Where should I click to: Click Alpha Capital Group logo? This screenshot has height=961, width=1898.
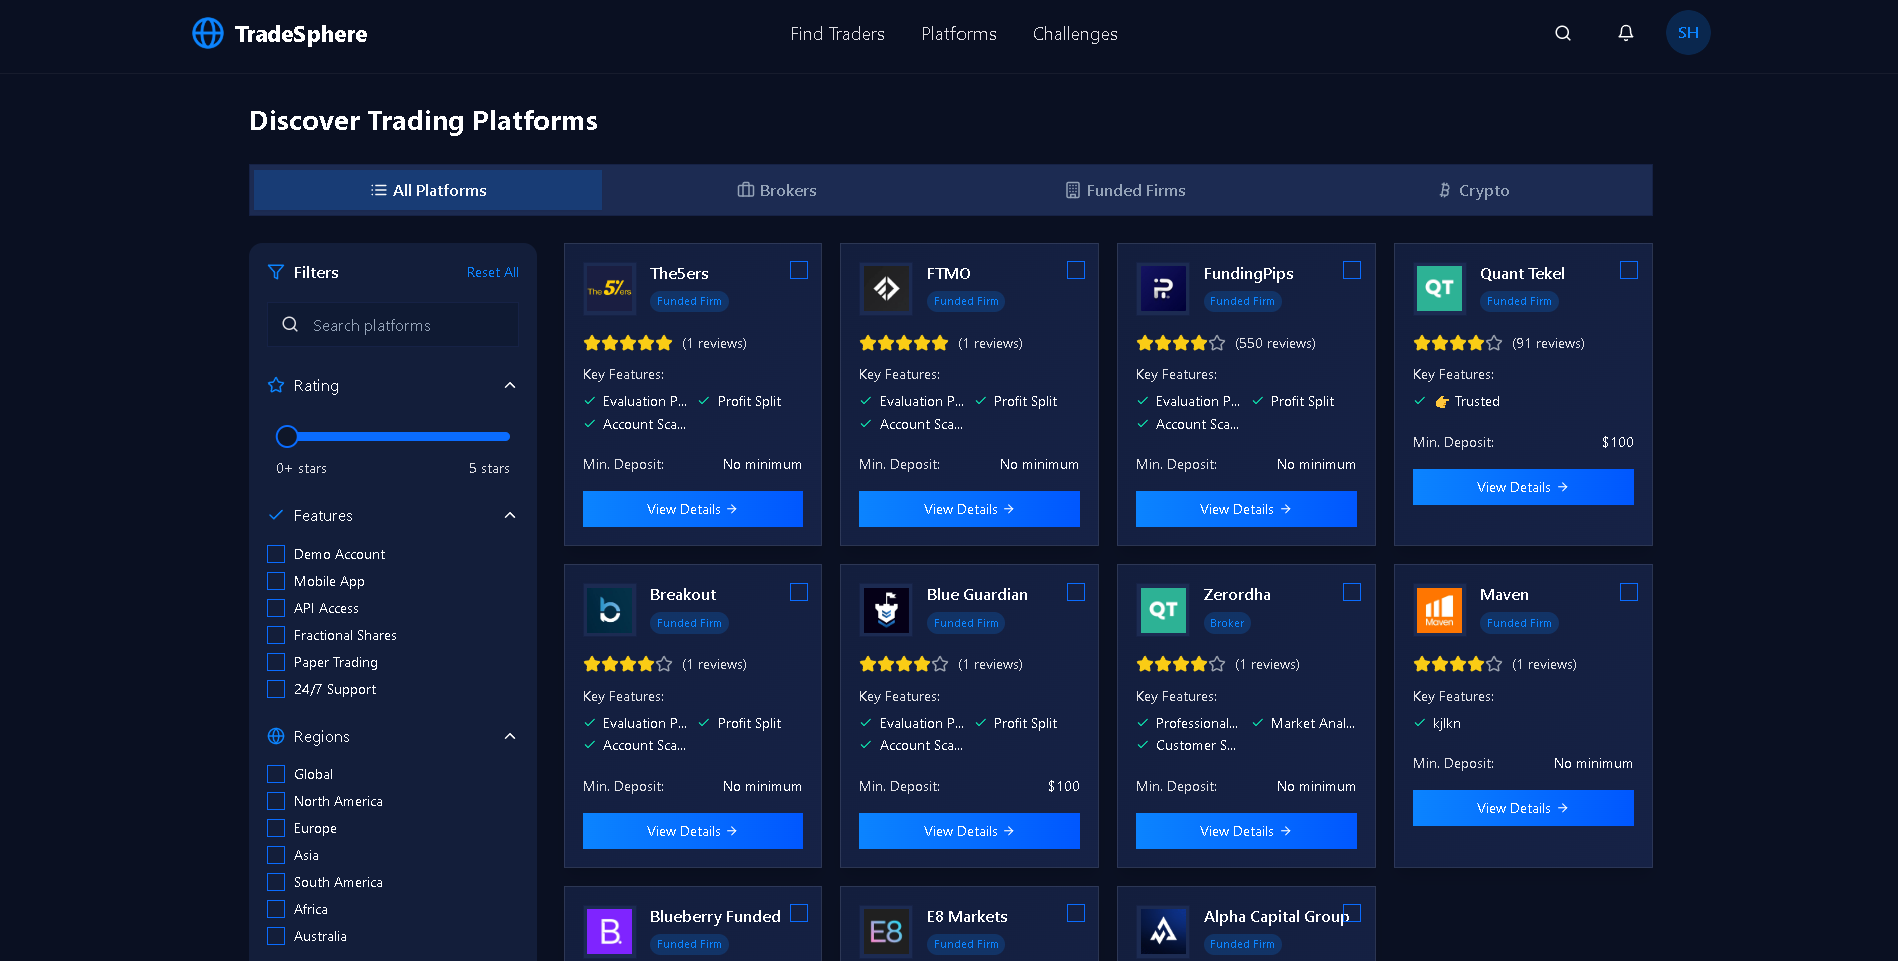1163,932
